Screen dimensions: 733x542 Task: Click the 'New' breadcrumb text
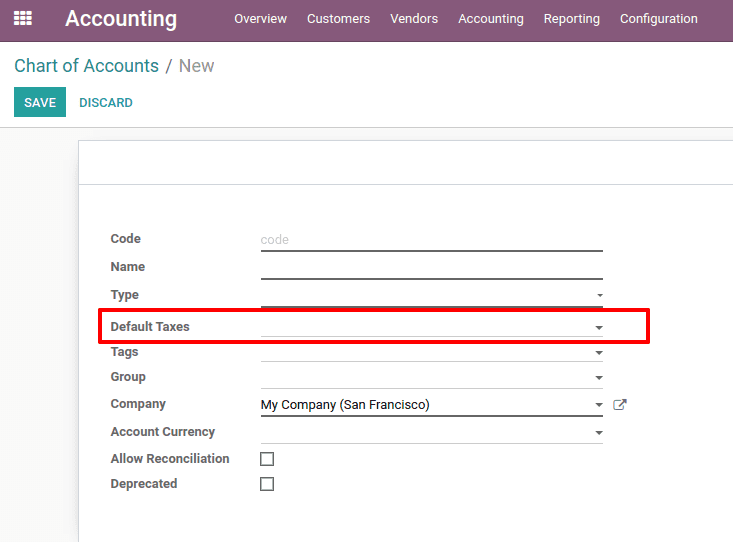click(x=196, y=66)
